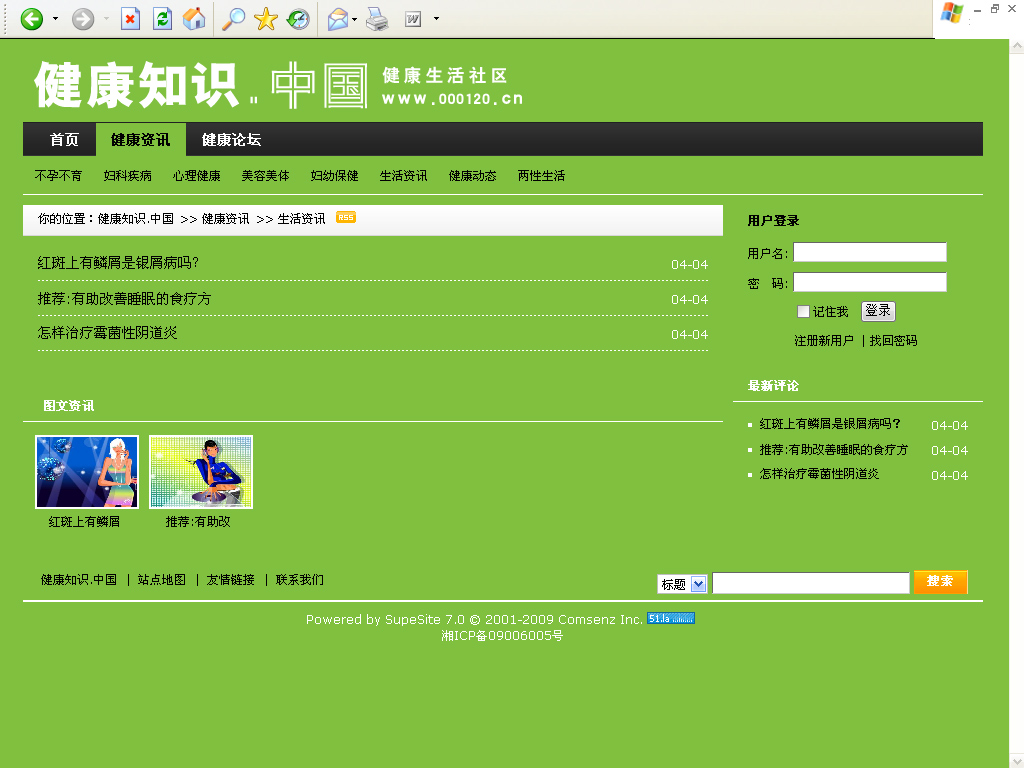
Task: Click the 密码 input field
Action: (x=869, y=282)
